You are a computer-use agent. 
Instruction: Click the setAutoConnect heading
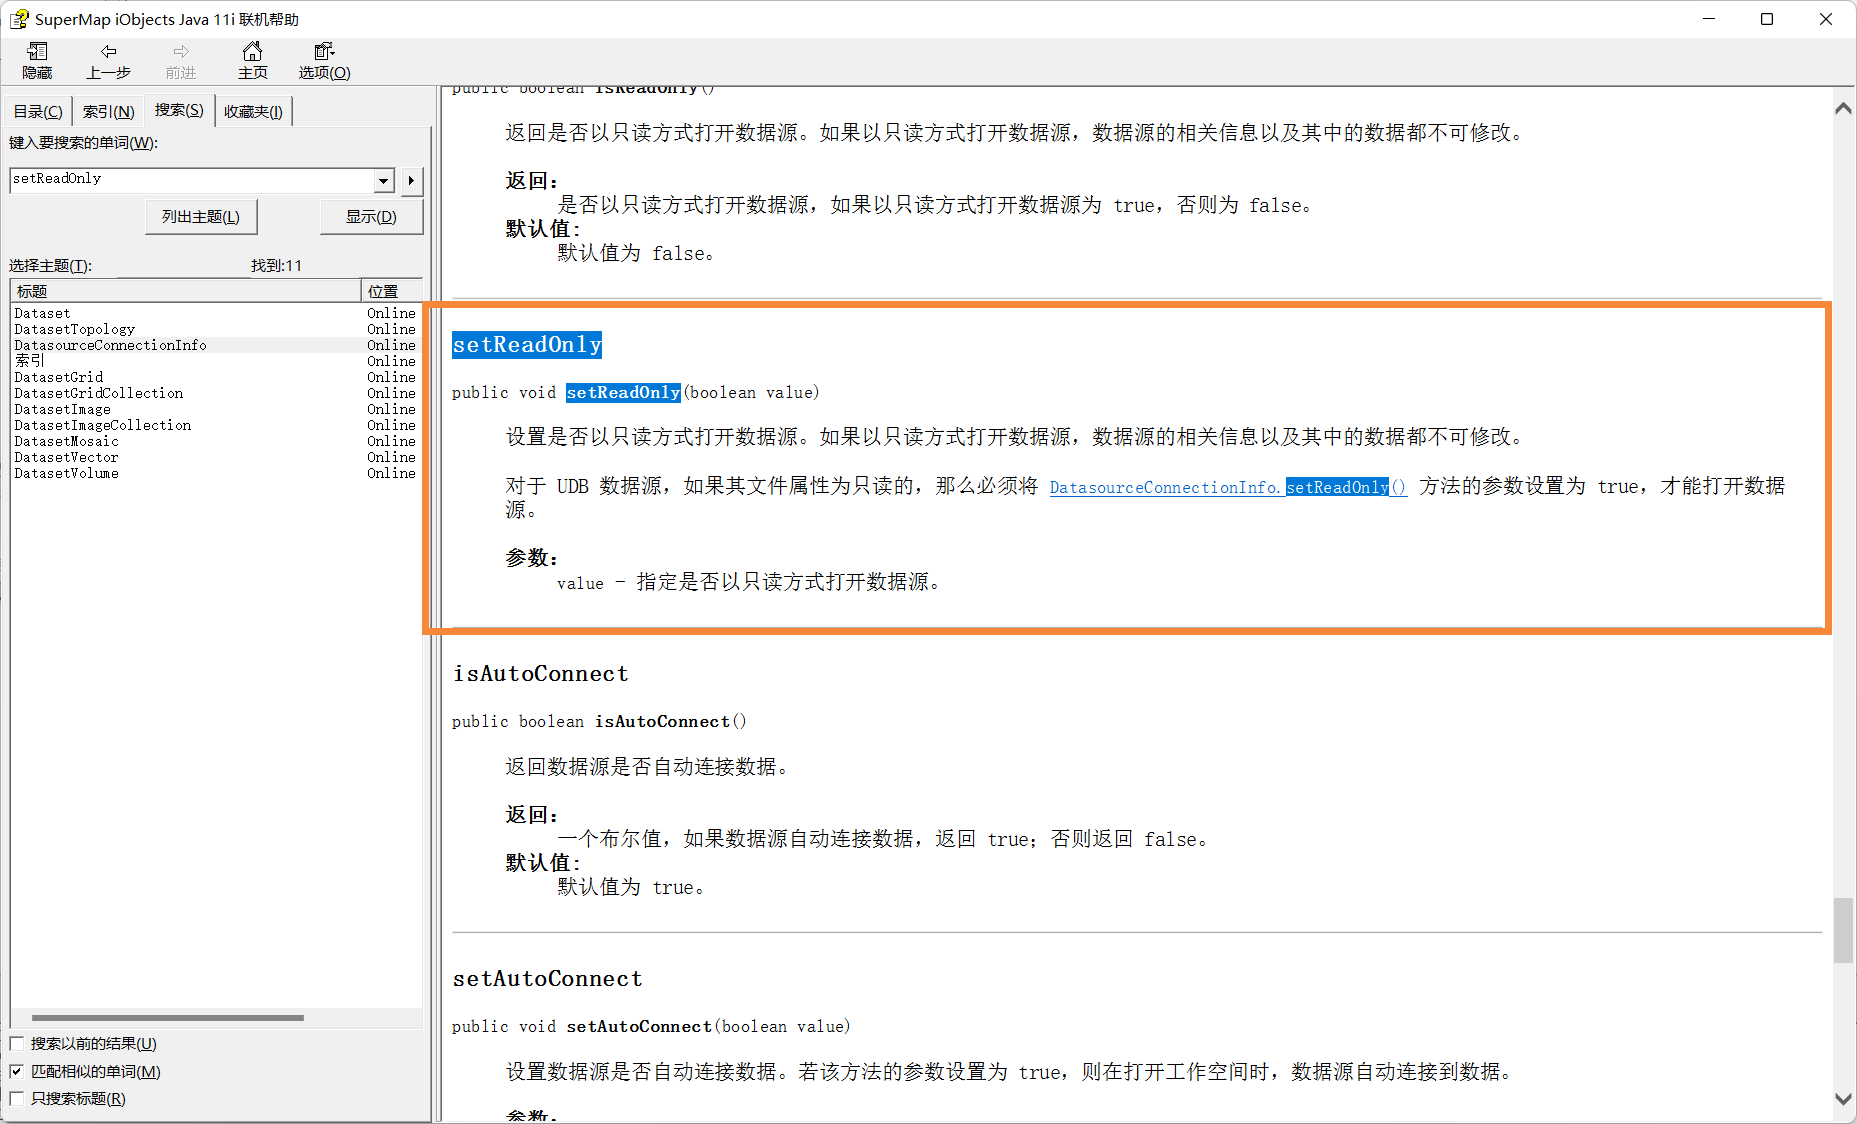(x=547, y=979)
